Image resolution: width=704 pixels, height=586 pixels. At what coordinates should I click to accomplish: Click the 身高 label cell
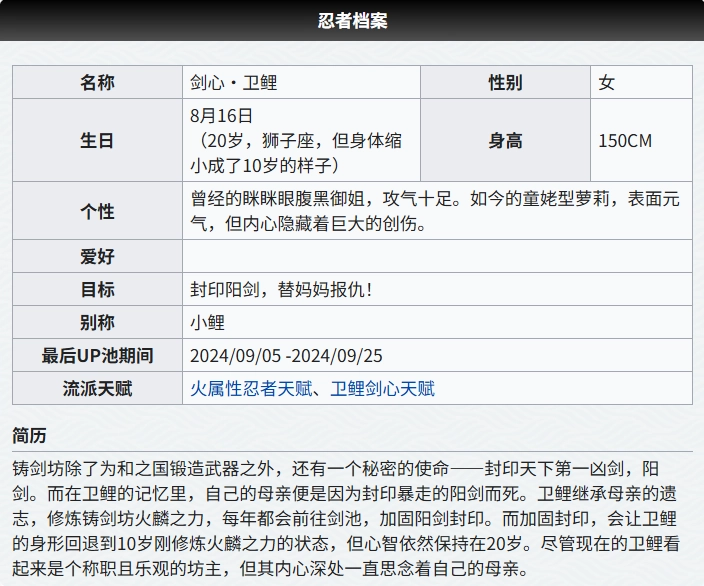[505, 140]
